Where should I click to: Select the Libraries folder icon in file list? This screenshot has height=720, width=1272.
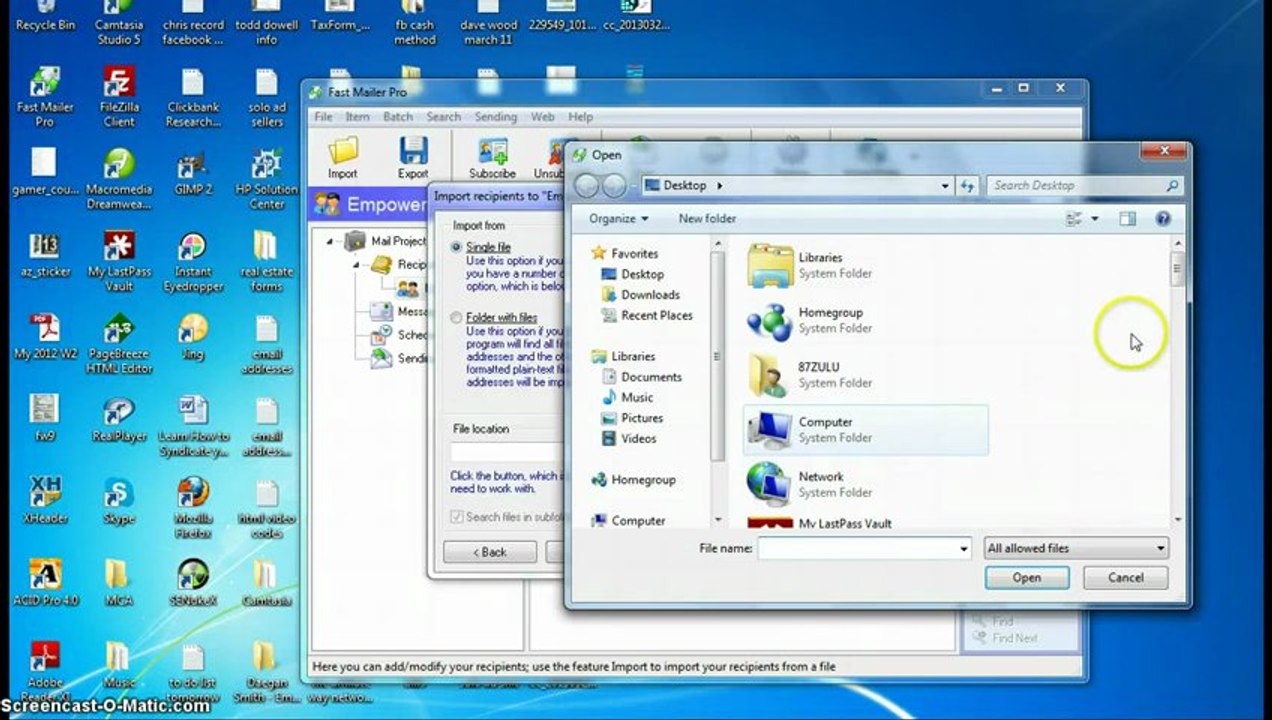tap(770, 265)
